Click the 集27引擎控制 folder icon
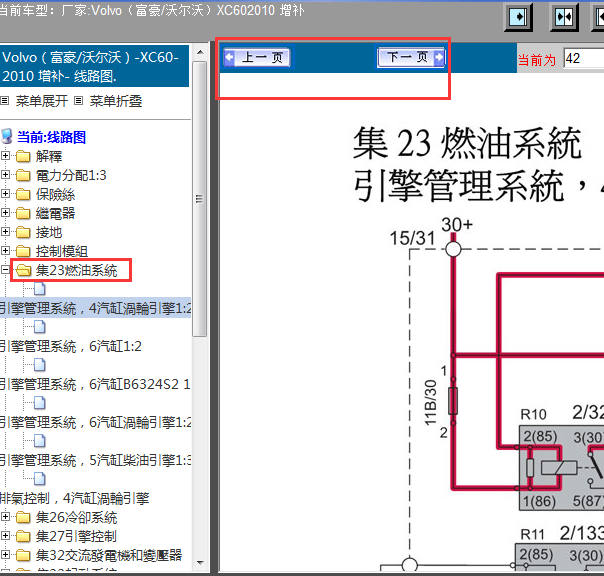The image size is (604, 576). 23,536
